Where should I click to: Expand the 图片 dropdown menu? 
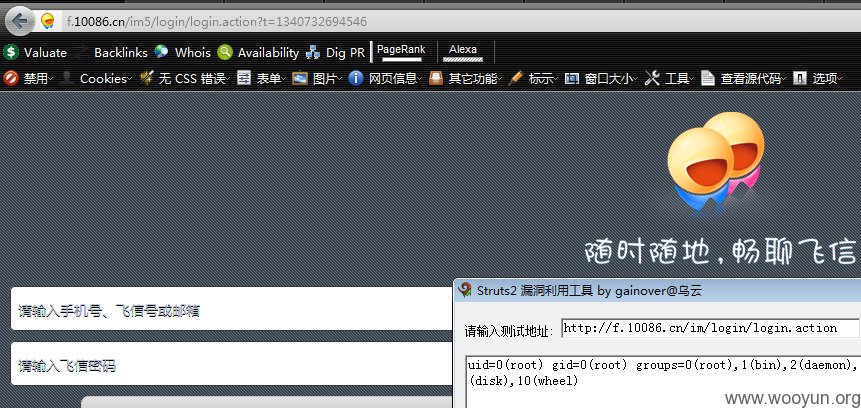tap(327, 79)
